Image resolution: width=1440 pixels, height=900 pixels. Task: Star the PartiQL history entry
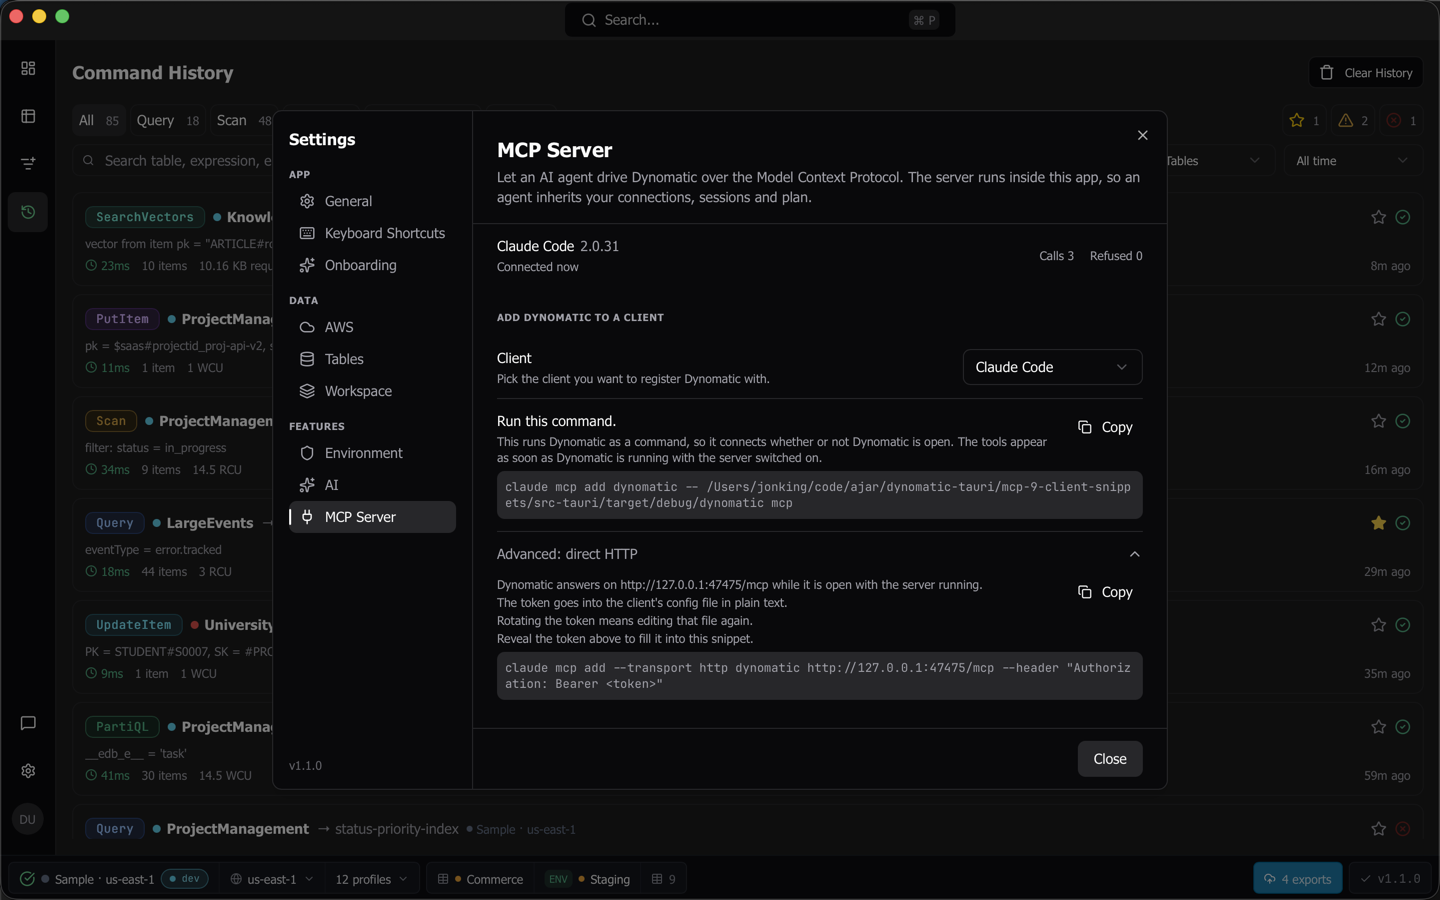click(1378, 727)
